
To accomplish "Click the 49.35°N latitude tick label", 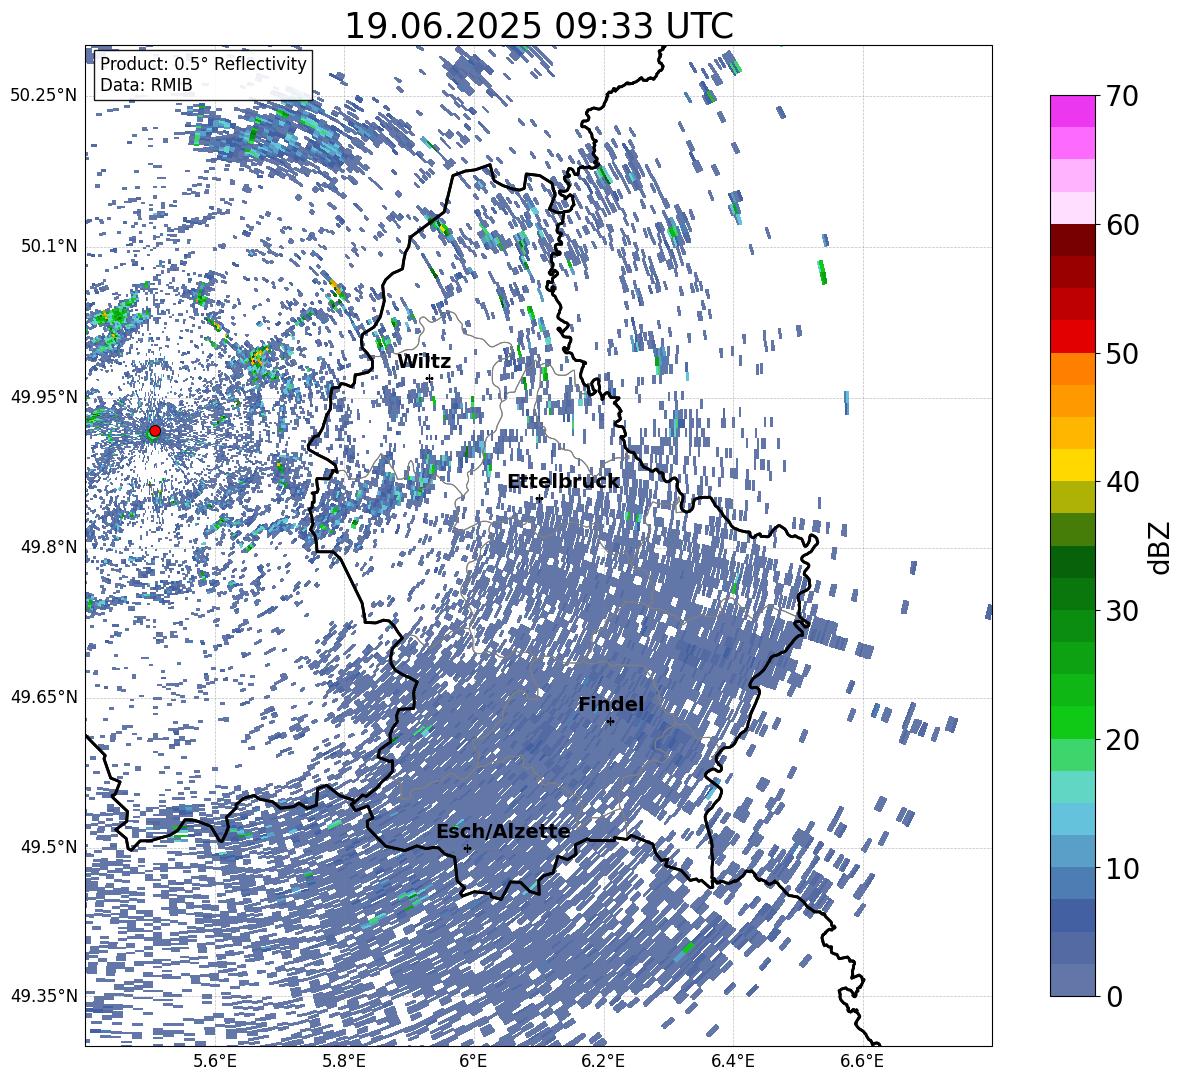I will (45, 996).
